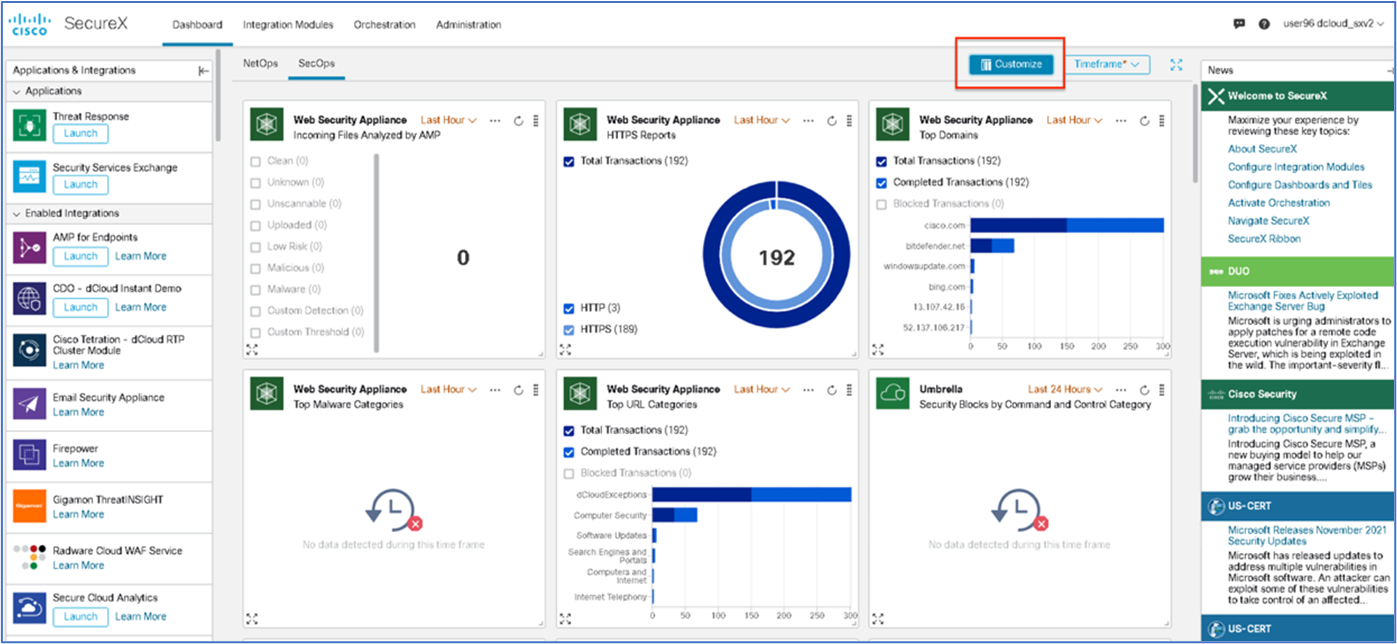Open more options on Top Malware Categories tile
The image size is (1397, 644).
[x=496, y=390]
